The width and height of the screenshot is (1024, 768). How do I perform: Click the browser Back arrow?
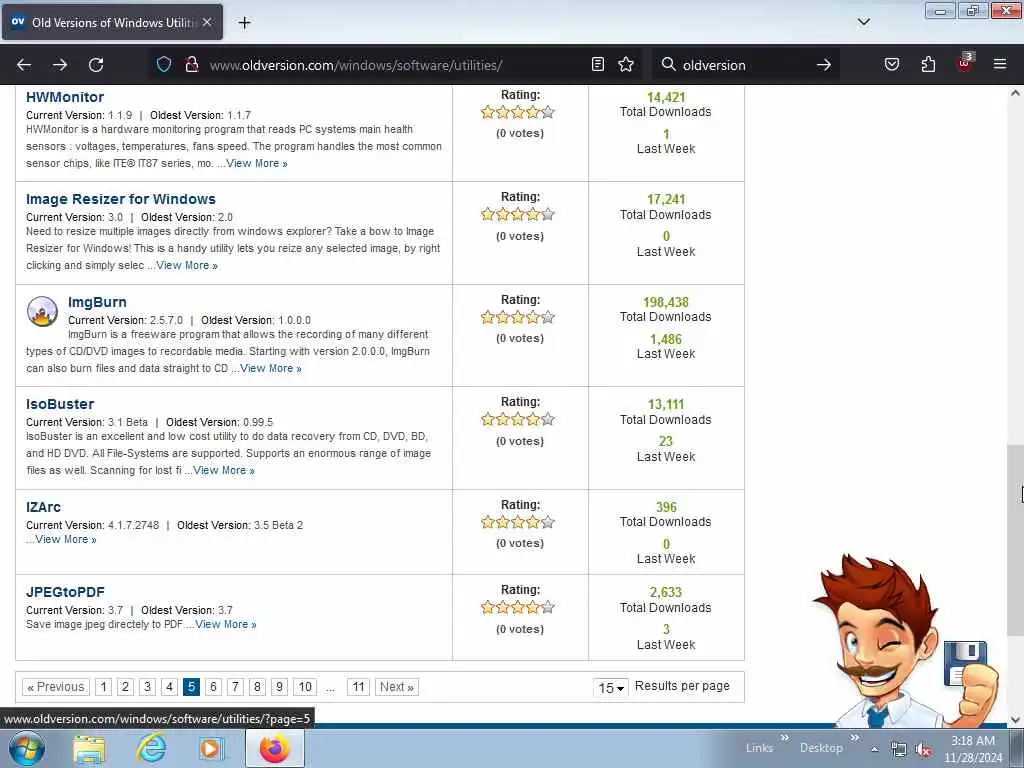(x=24, y=65)
